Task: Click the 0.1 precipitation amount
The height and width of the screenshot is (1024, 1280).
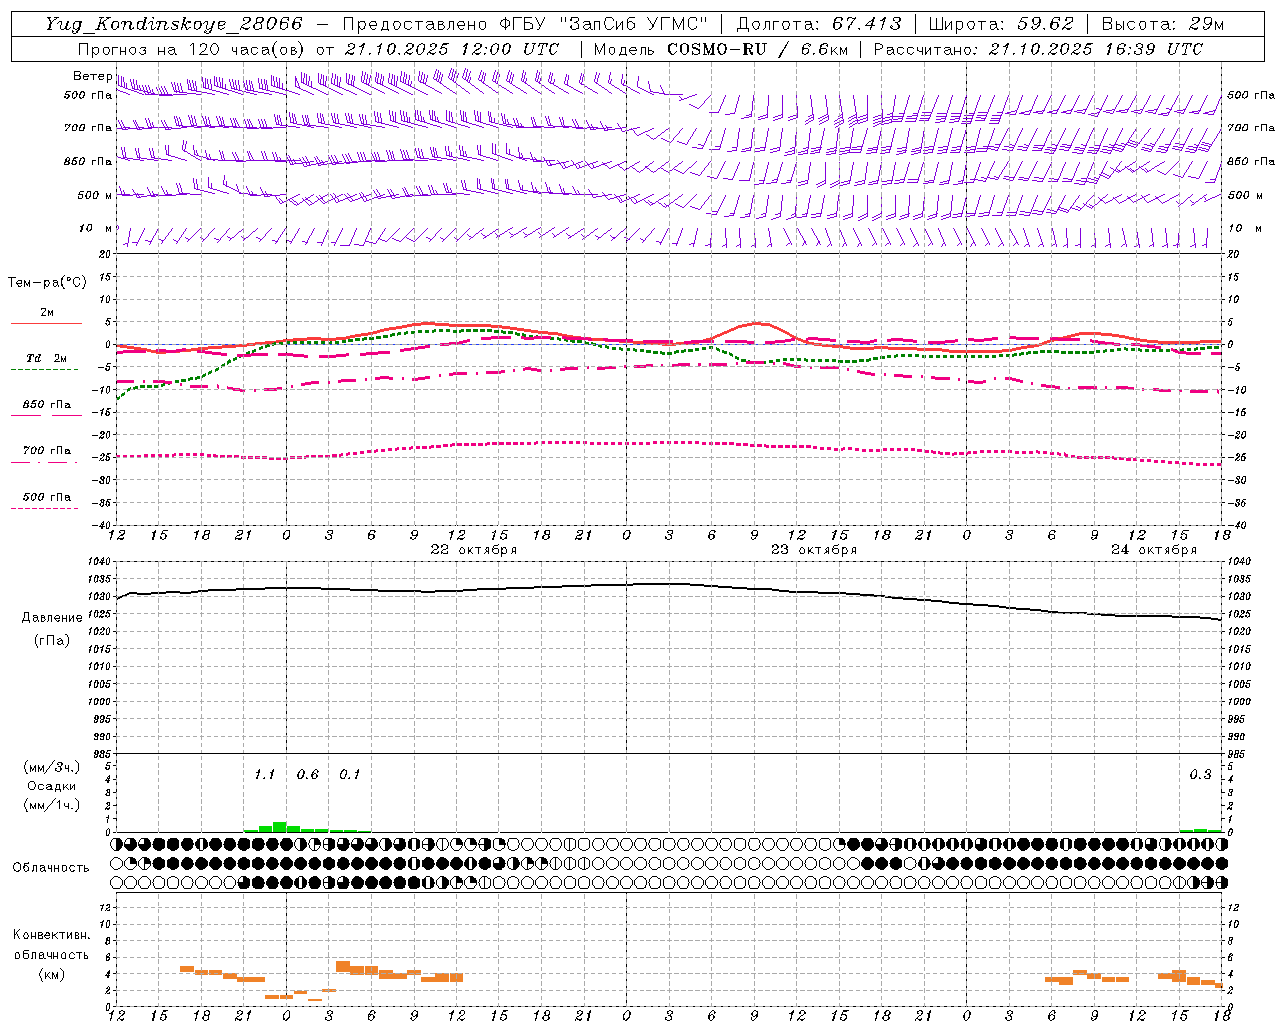Action: (x=349, y=775)
